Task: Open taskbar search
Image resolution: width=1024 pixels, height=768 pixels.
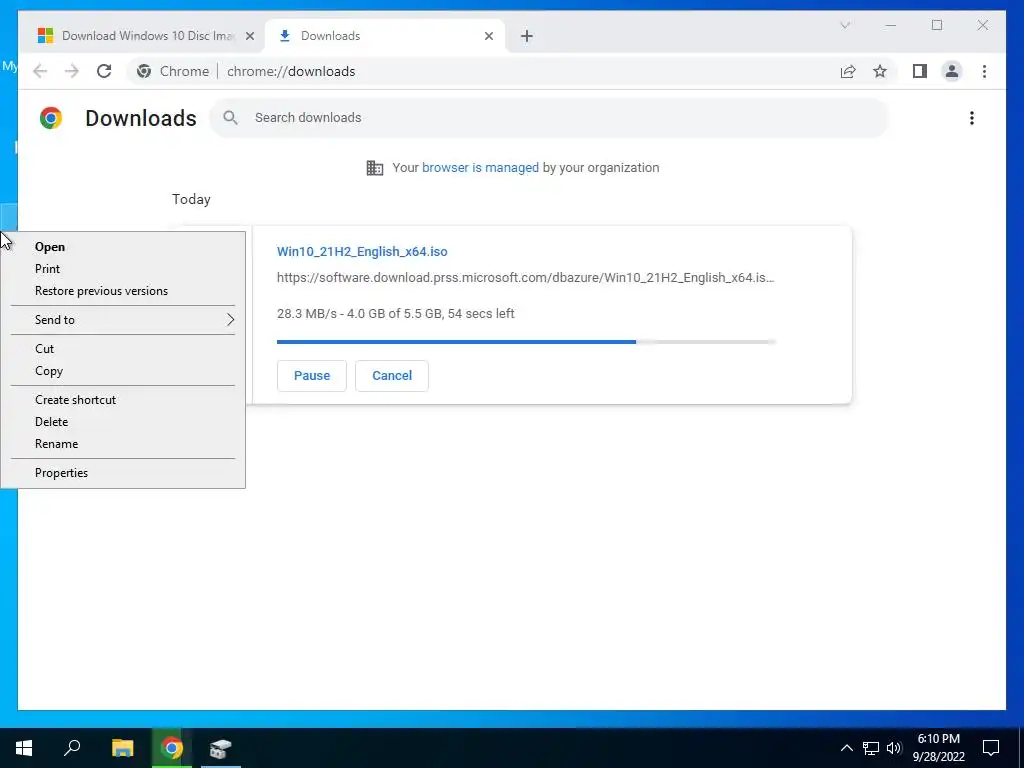Action: 72,748
